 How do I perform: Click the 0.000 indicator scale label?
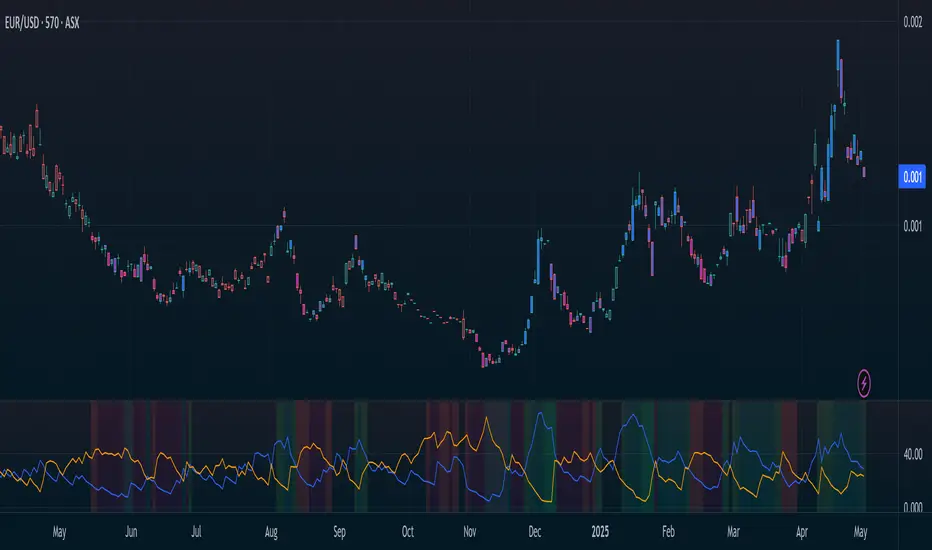pos(913,507)
